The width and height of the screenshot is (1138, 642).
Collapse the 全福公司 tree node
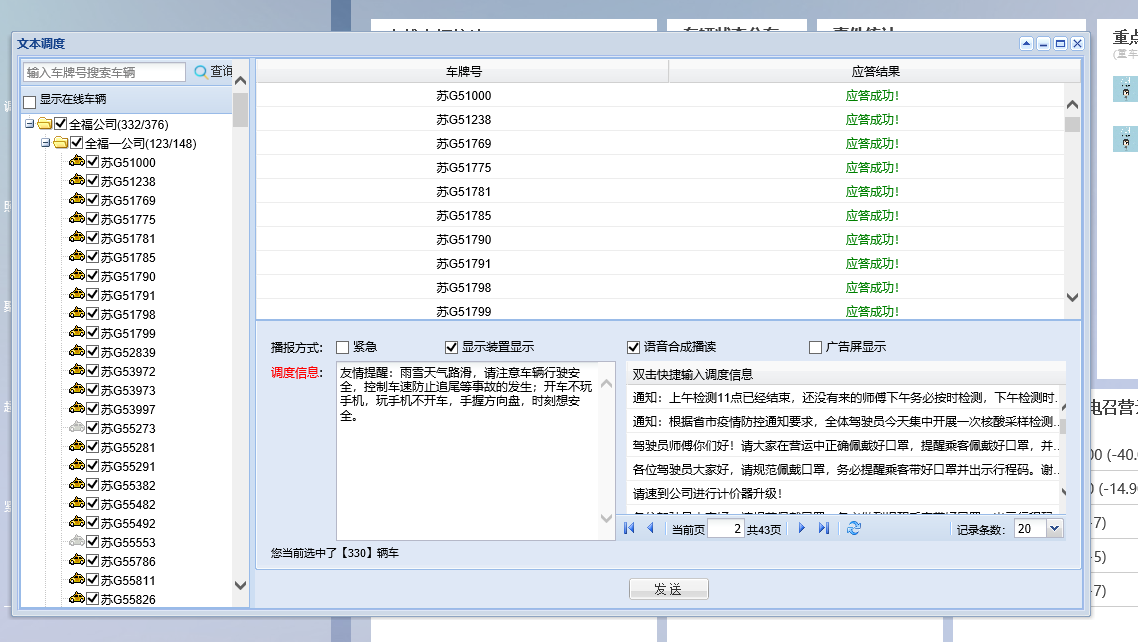pos(30,124)
